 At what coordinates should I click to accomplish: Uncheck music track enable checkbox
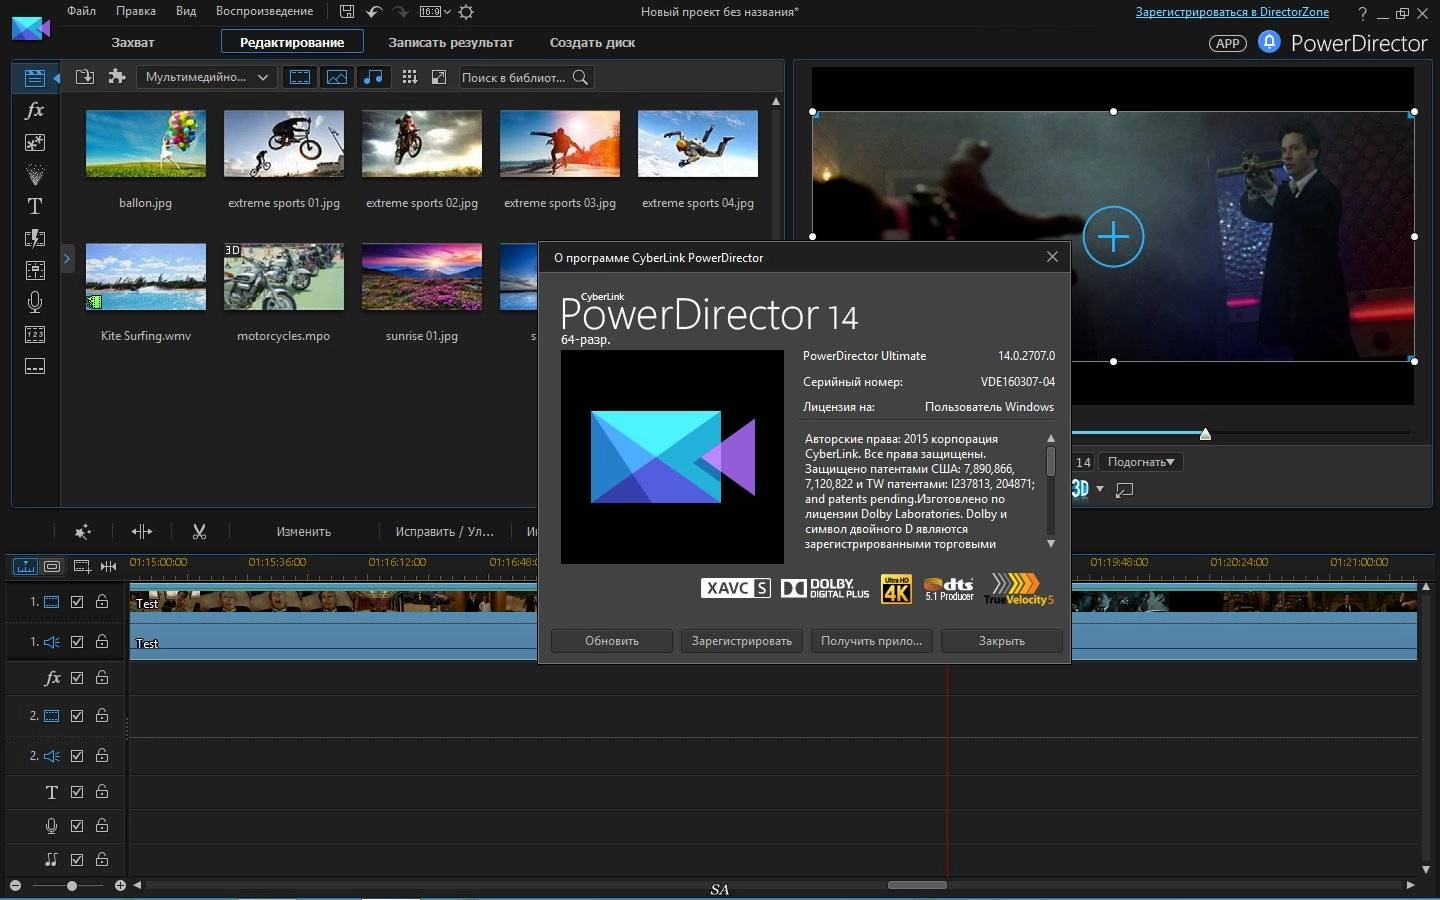(77, 859)
